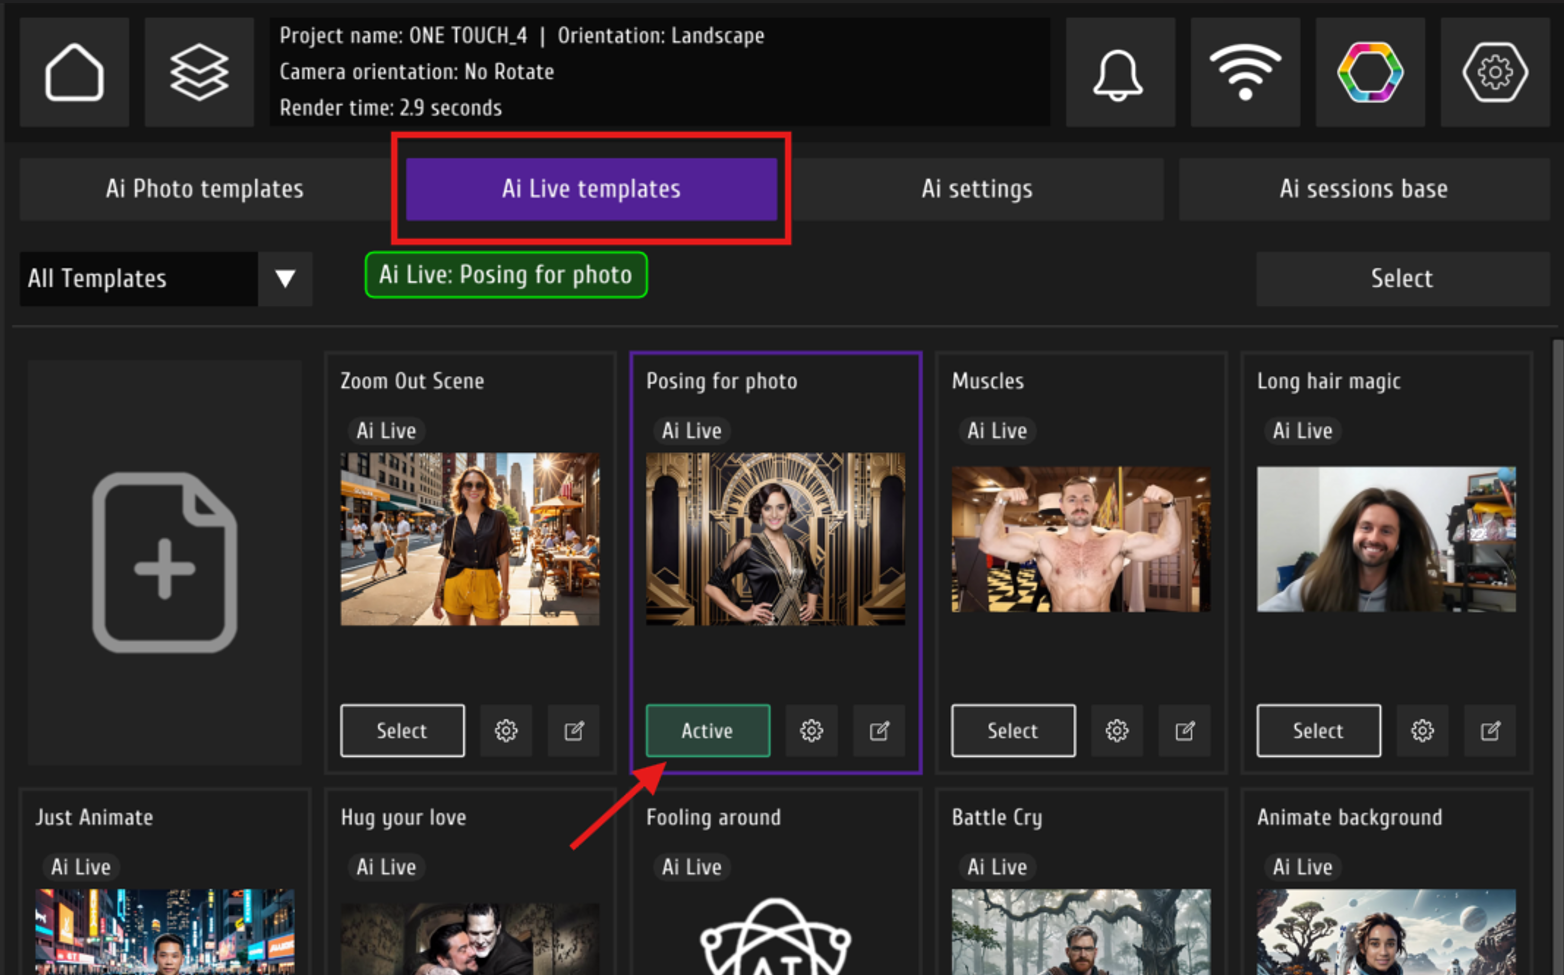Open settings gear for Zoom Out Scene
This screenshot has height=975, width=1564.
(506, 731)
